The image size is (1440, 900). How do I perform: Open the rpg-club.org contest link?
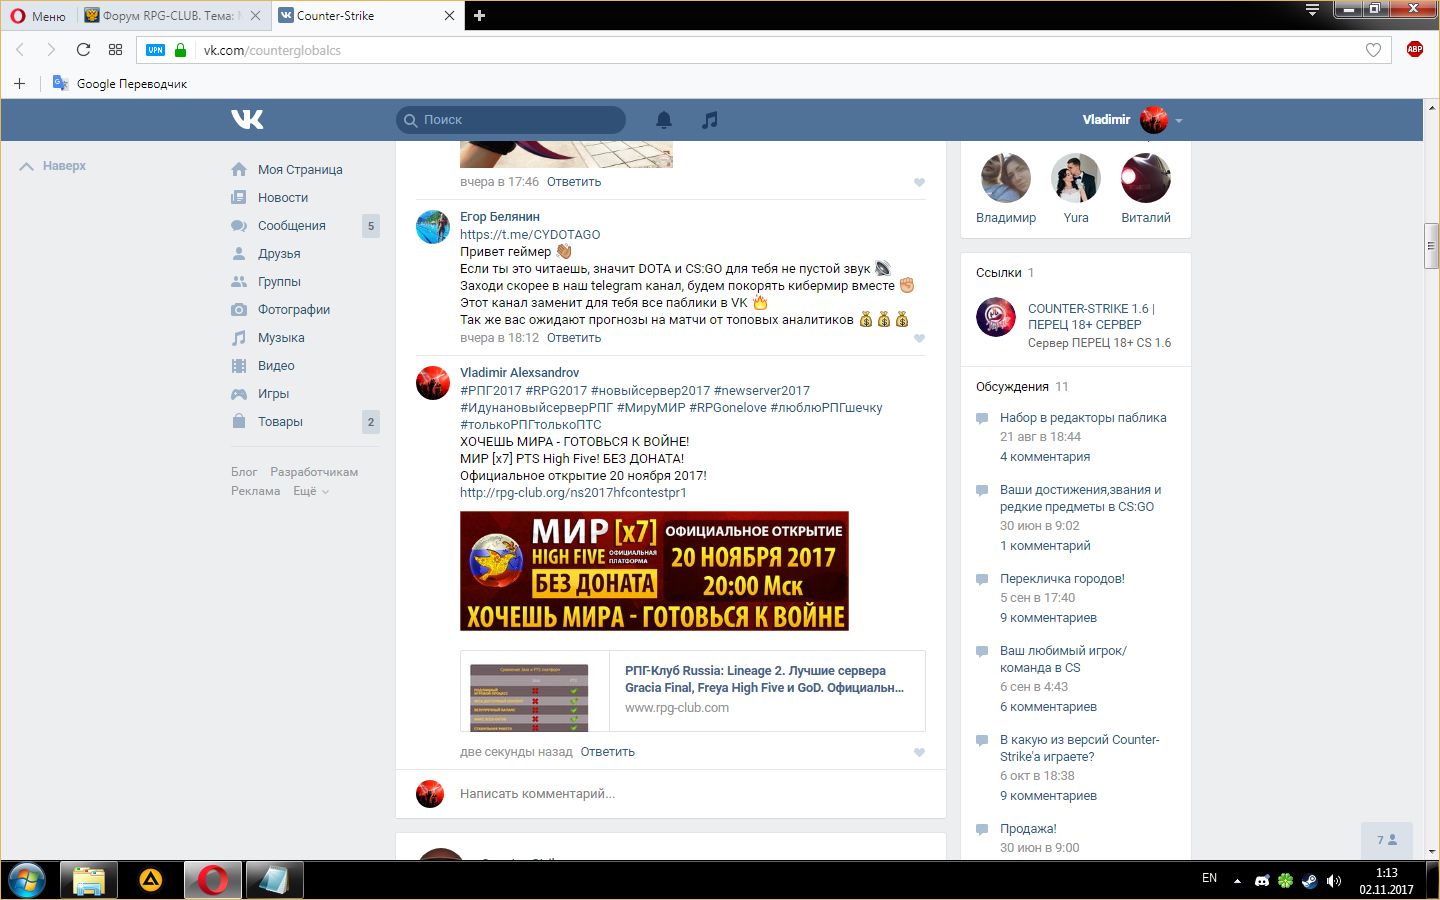coord(573,493)
